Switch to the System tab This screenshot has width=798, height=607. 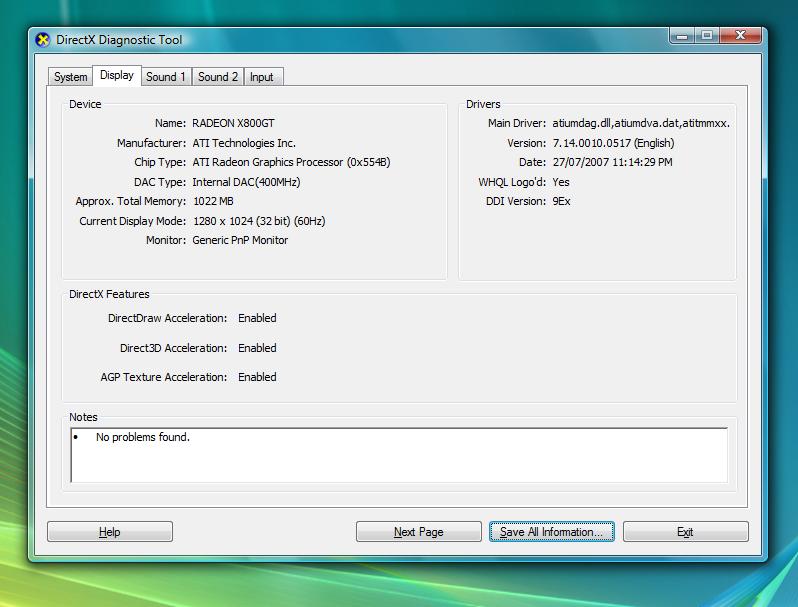(70, 77)
